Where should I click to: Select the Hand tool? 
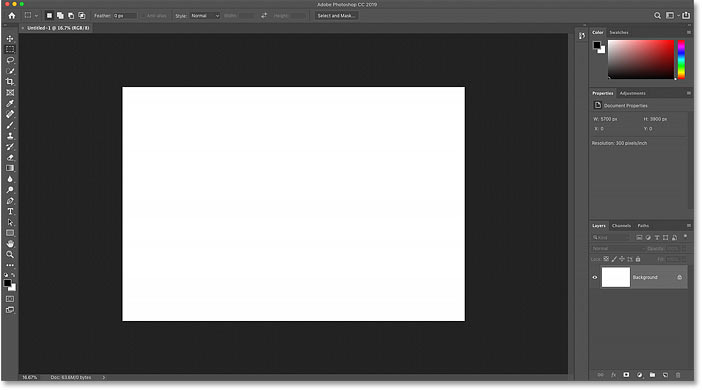(10, 244)
